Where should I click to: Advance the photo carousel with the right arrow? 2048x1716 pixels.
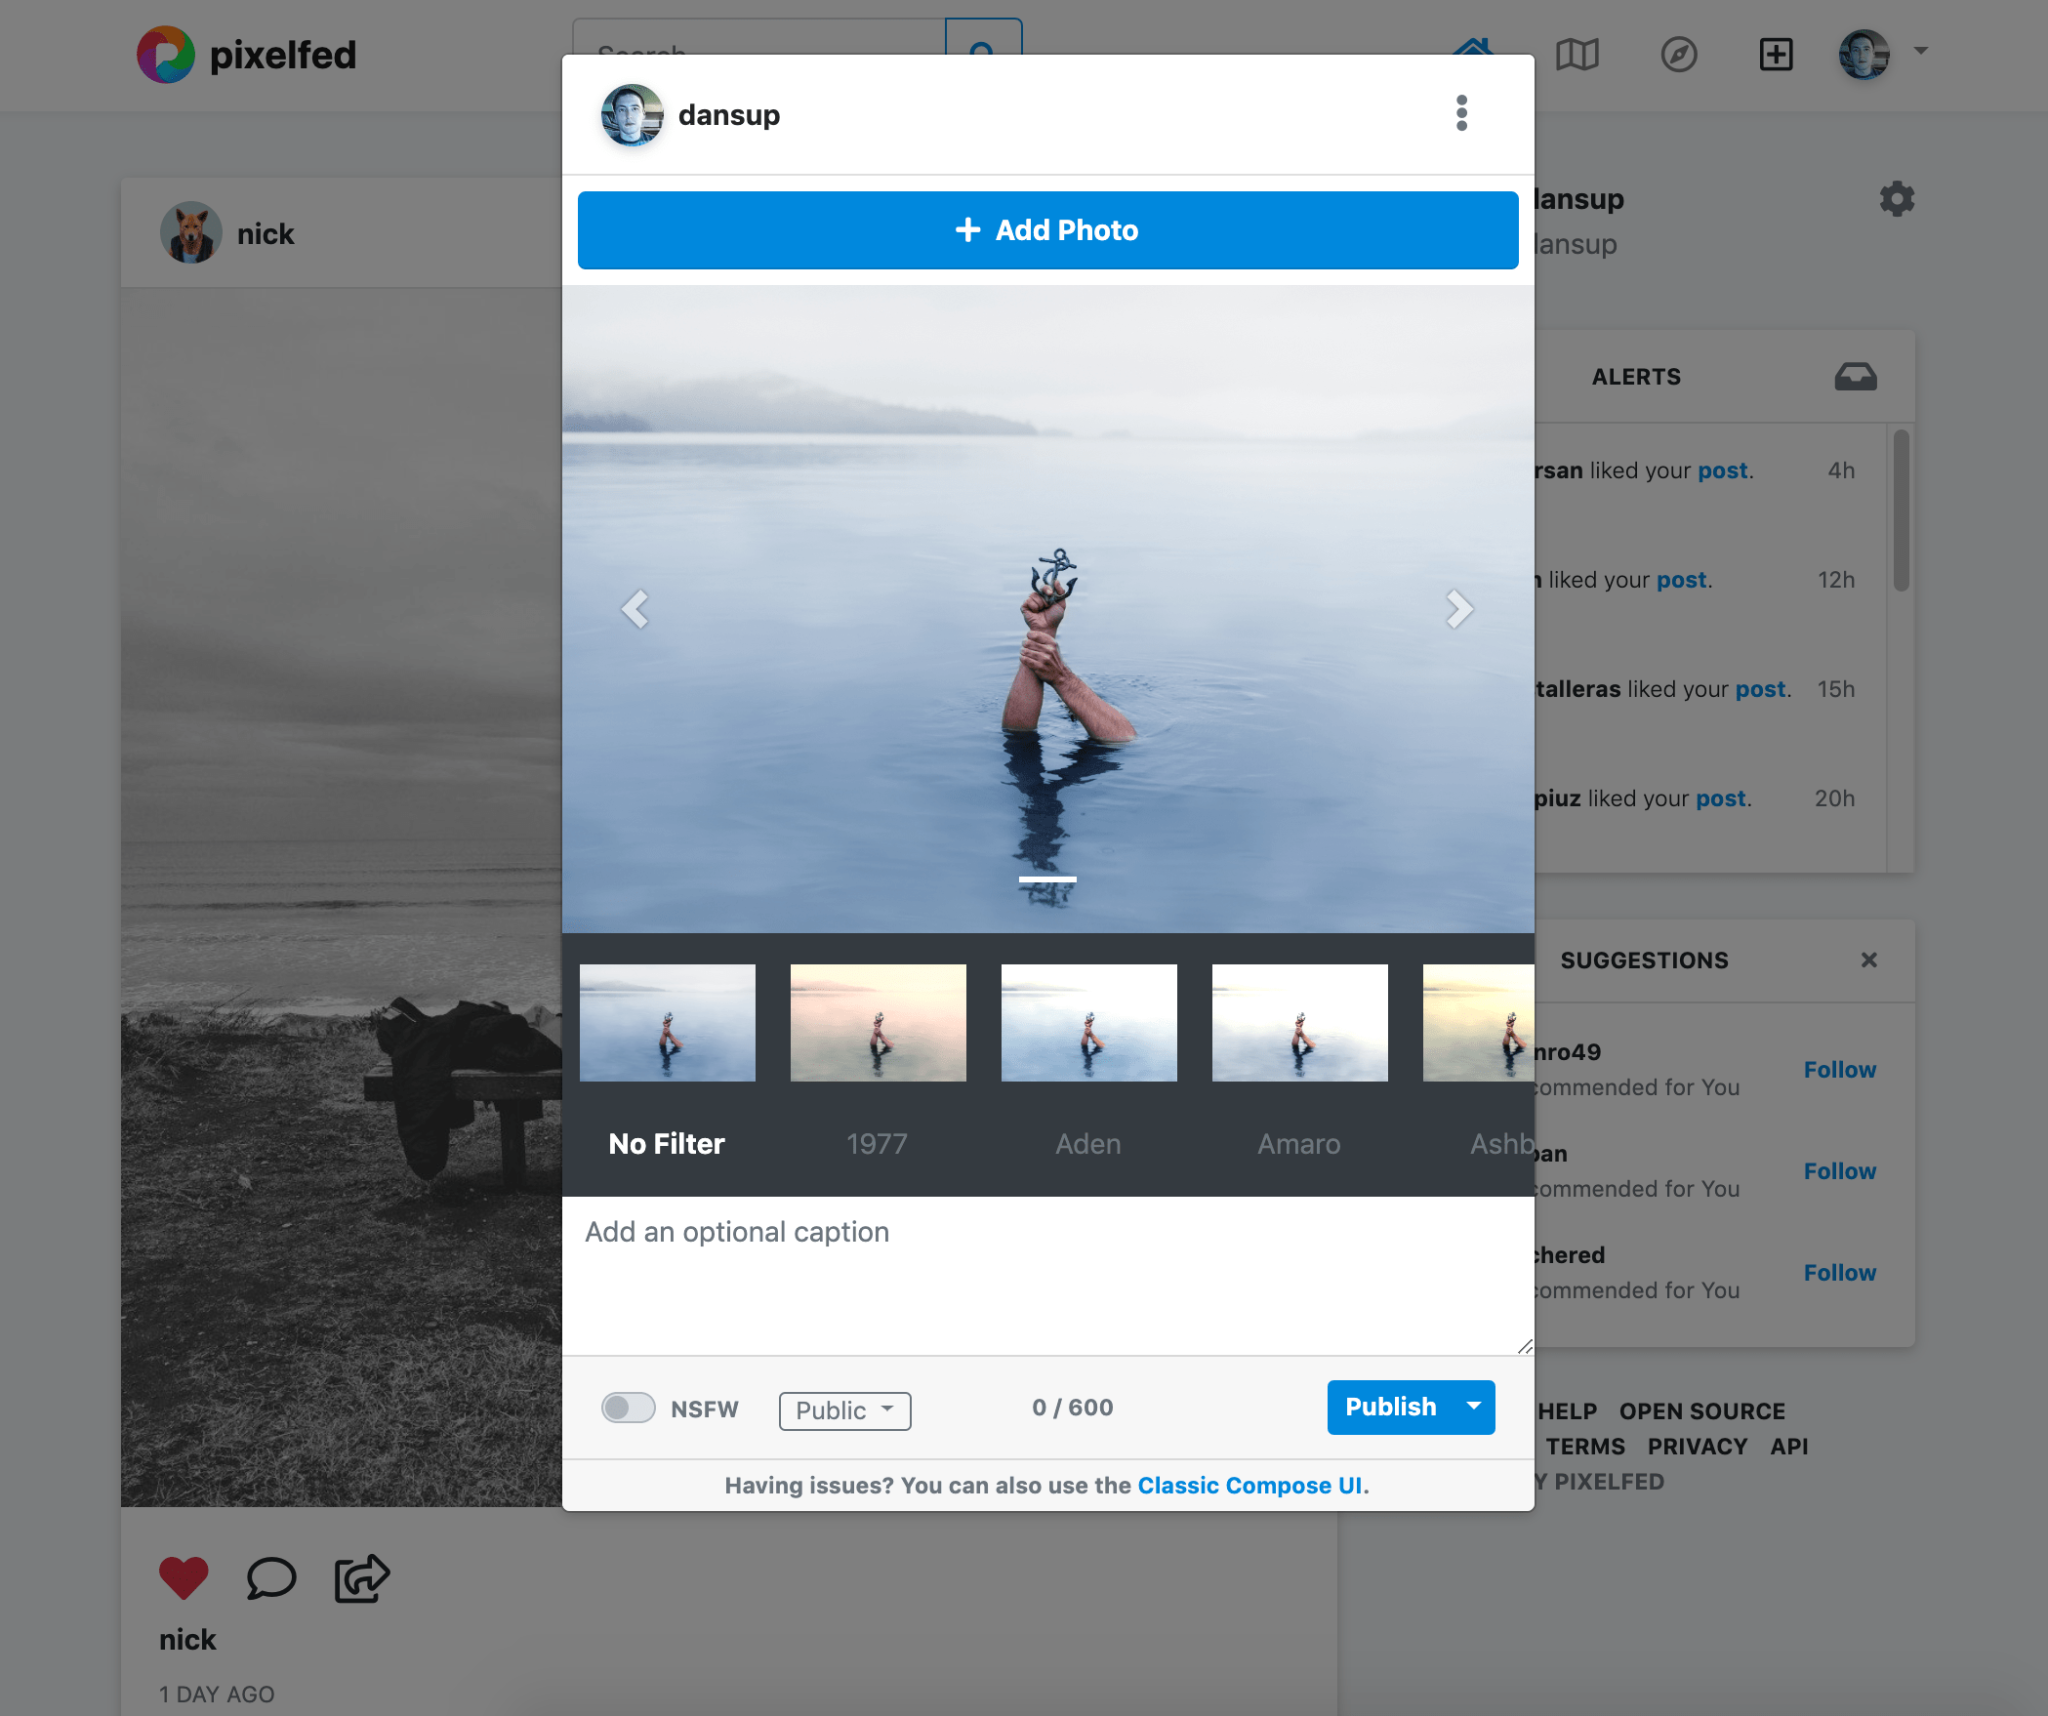tap(1460, 610)
